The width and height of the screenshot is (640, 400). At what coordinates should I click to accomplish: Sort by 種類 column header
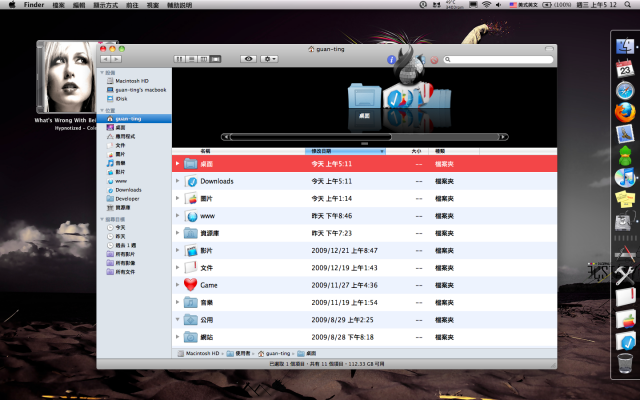(x=454, y=151)
